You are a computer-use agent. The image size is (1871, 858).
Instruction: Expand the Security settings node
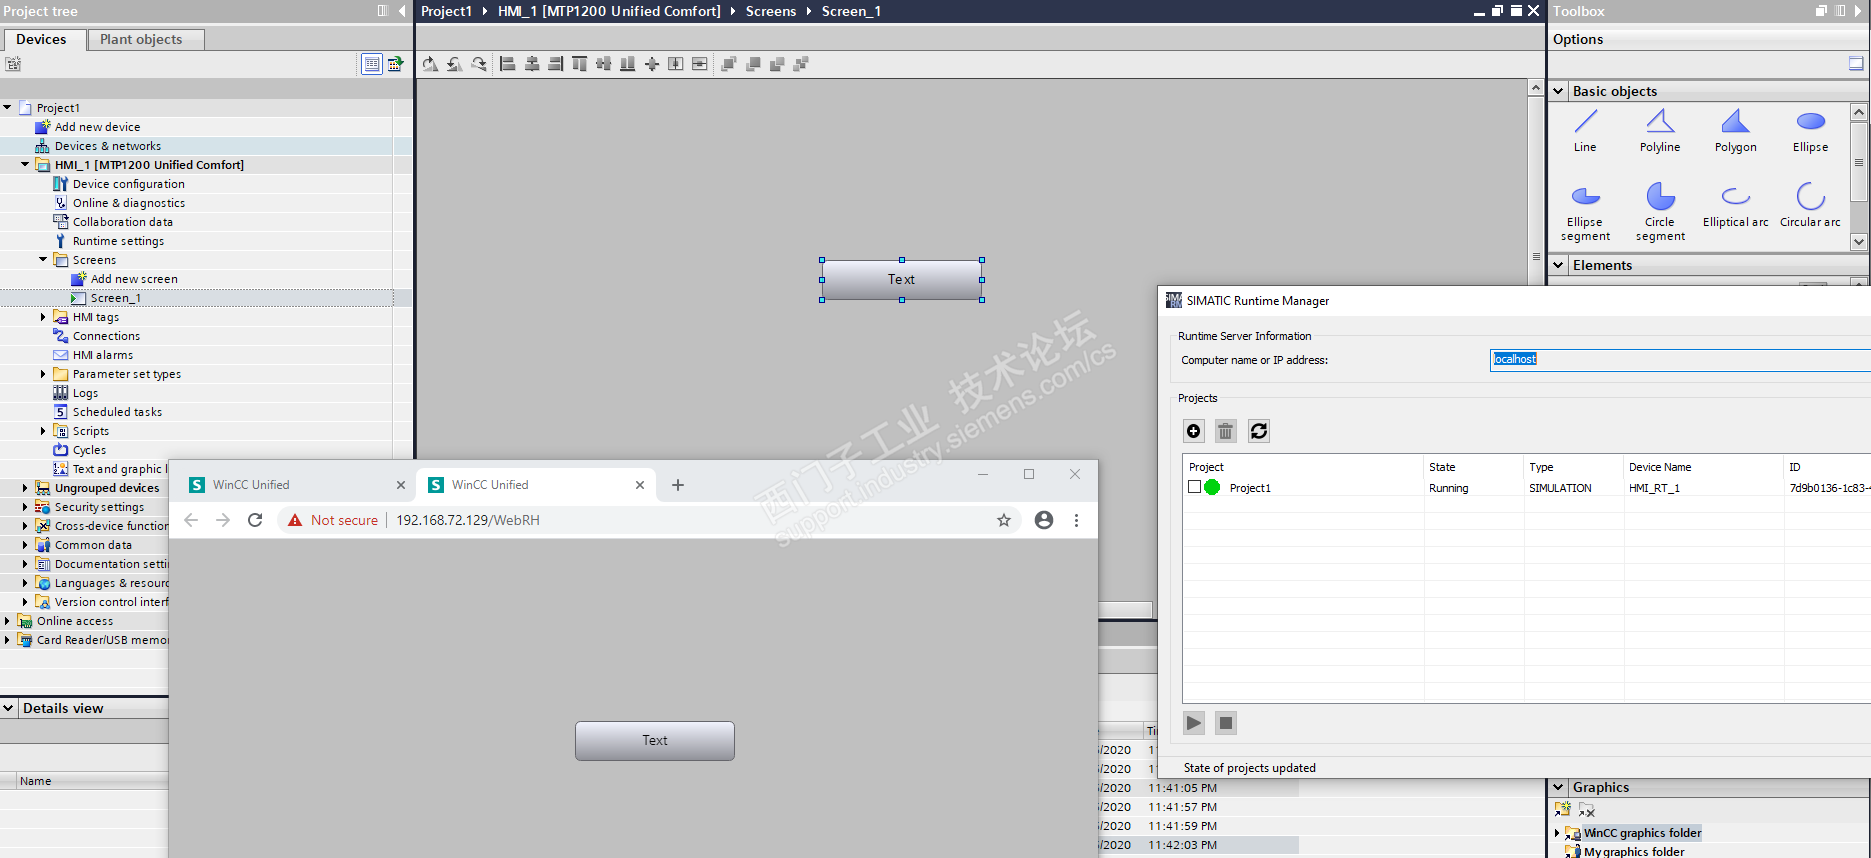(25, 507)
